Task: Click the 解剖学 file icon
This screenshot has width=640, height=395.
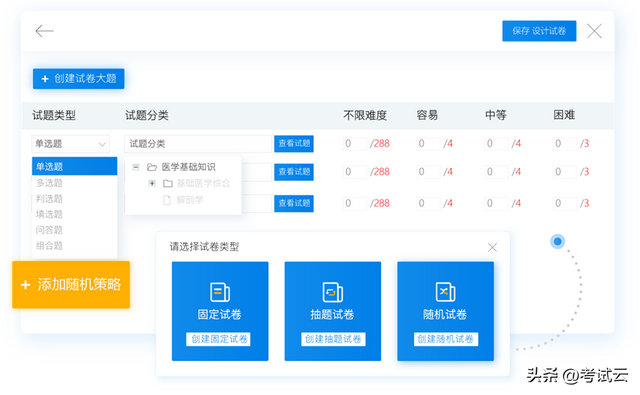Action: [x=167, y=200]
